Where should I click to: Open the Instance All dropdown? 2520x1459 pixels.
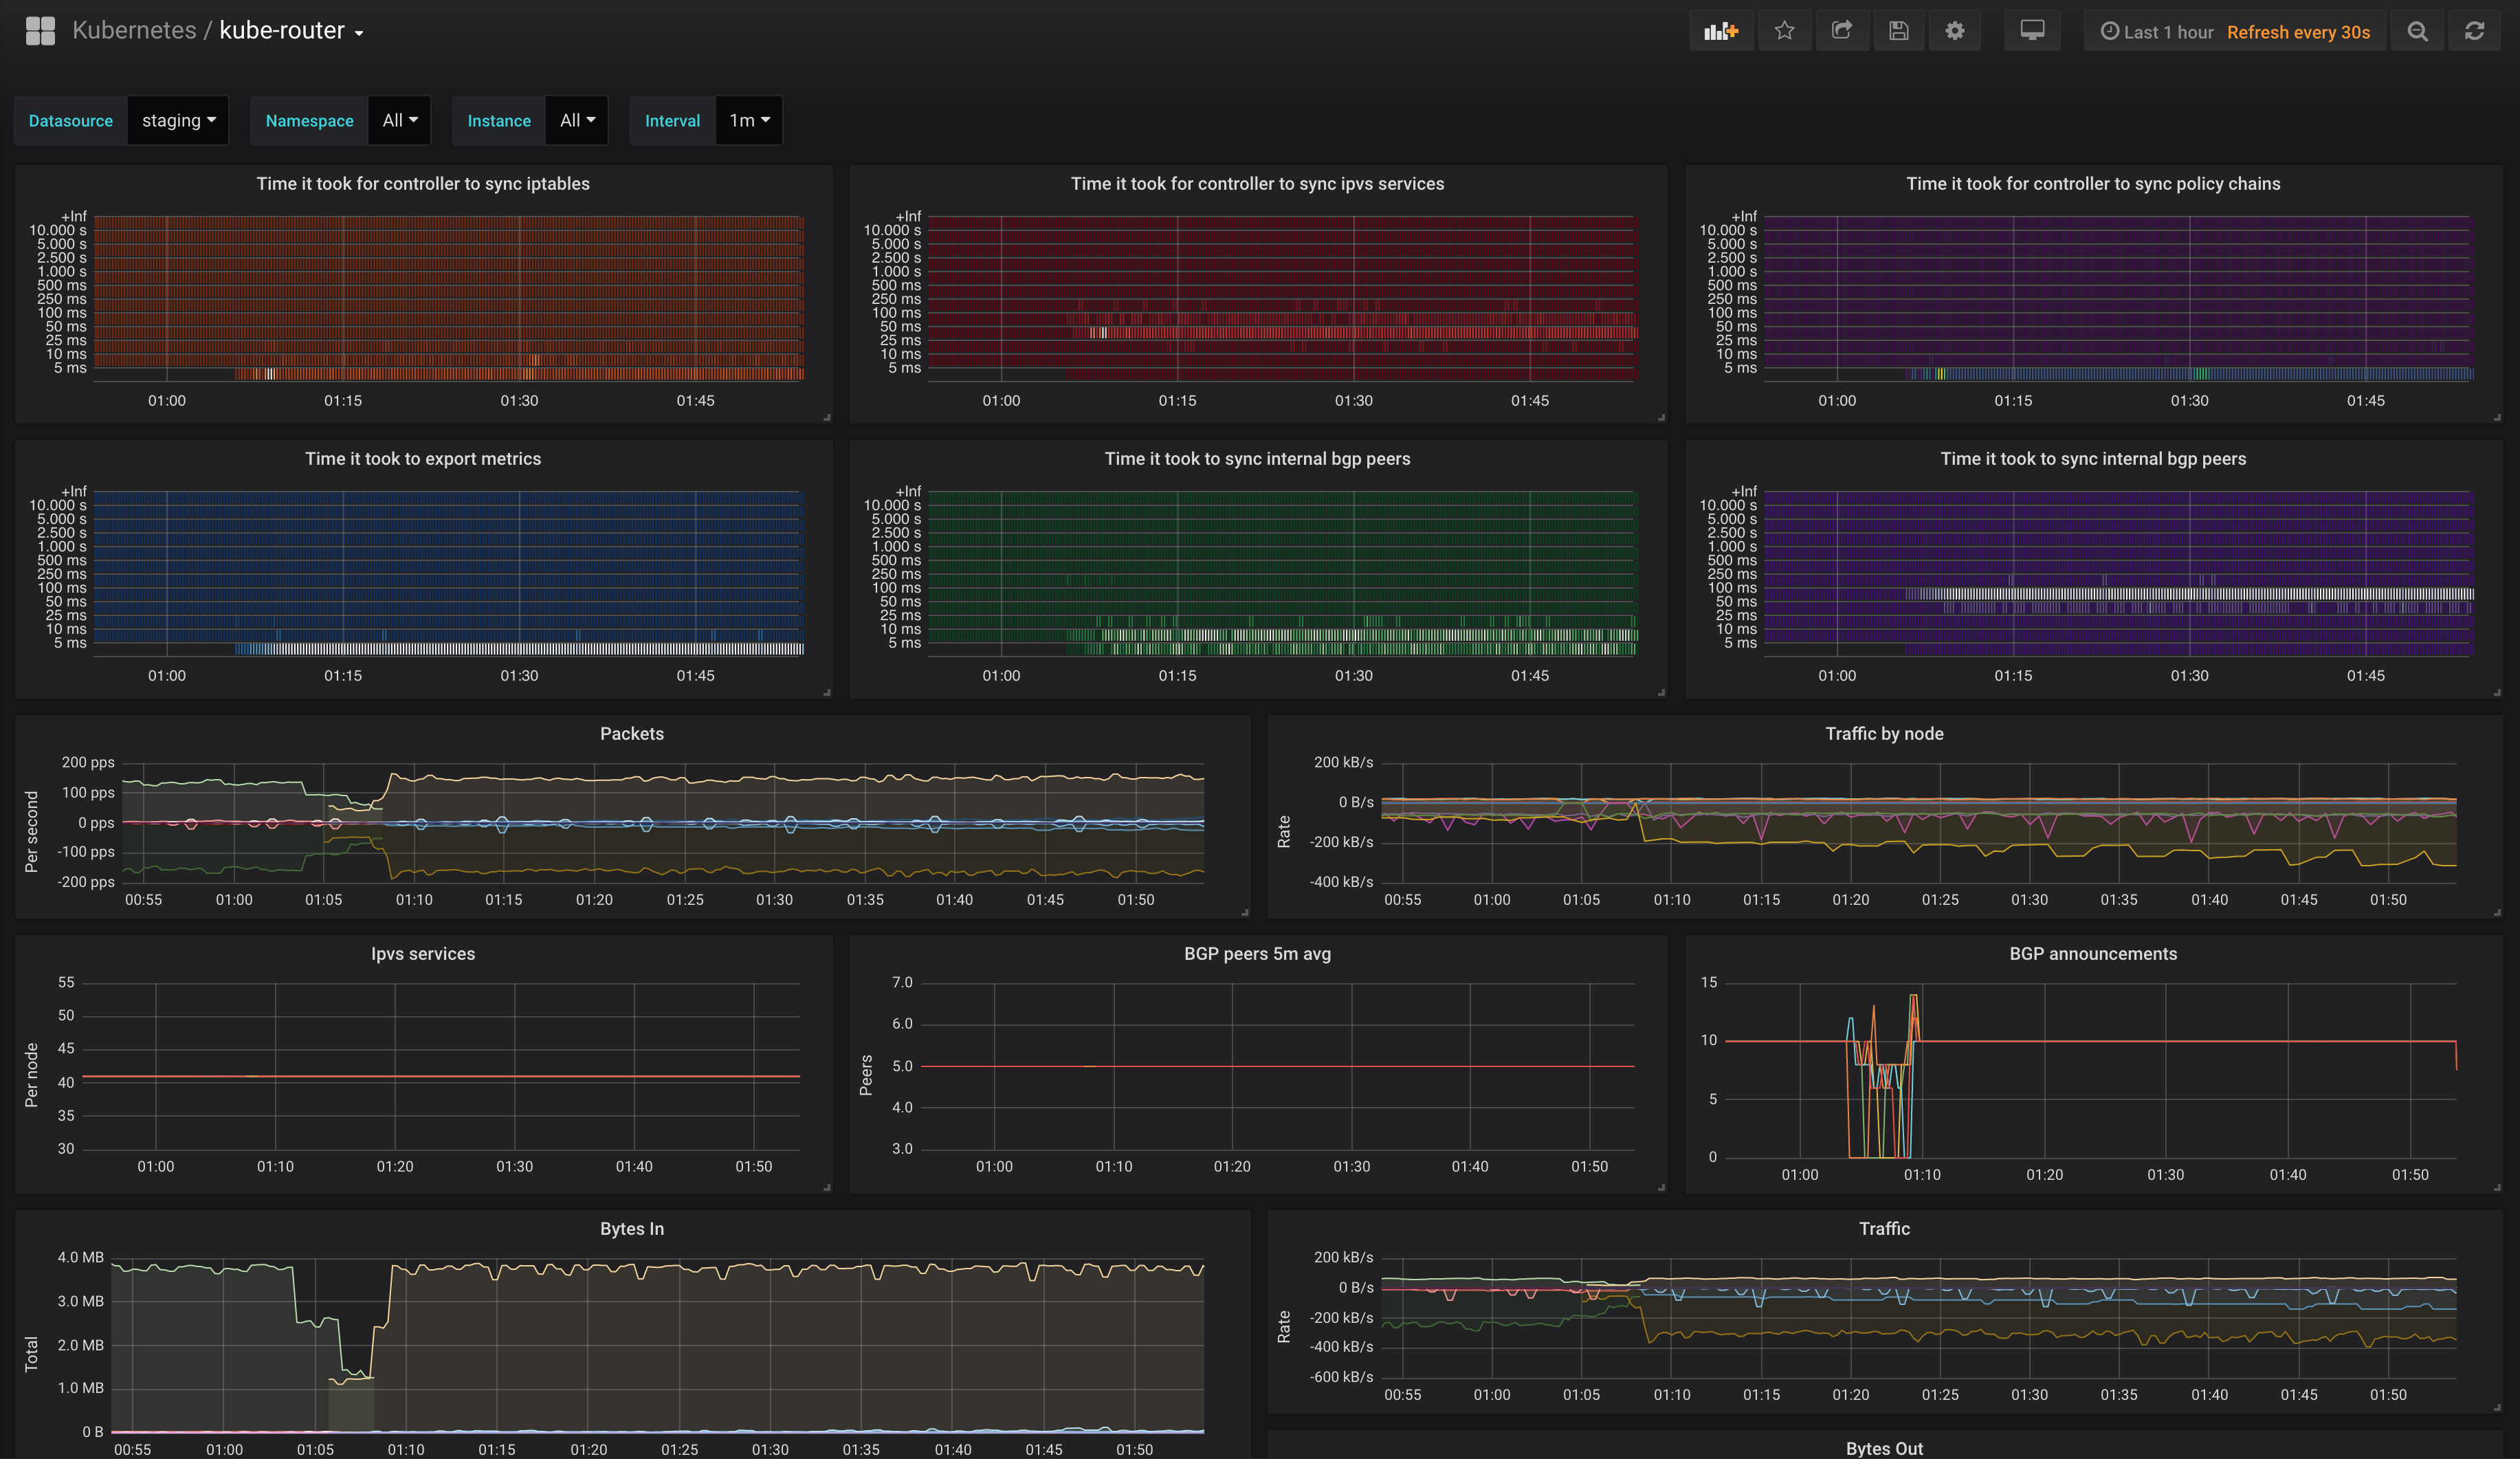click(576, 120)
